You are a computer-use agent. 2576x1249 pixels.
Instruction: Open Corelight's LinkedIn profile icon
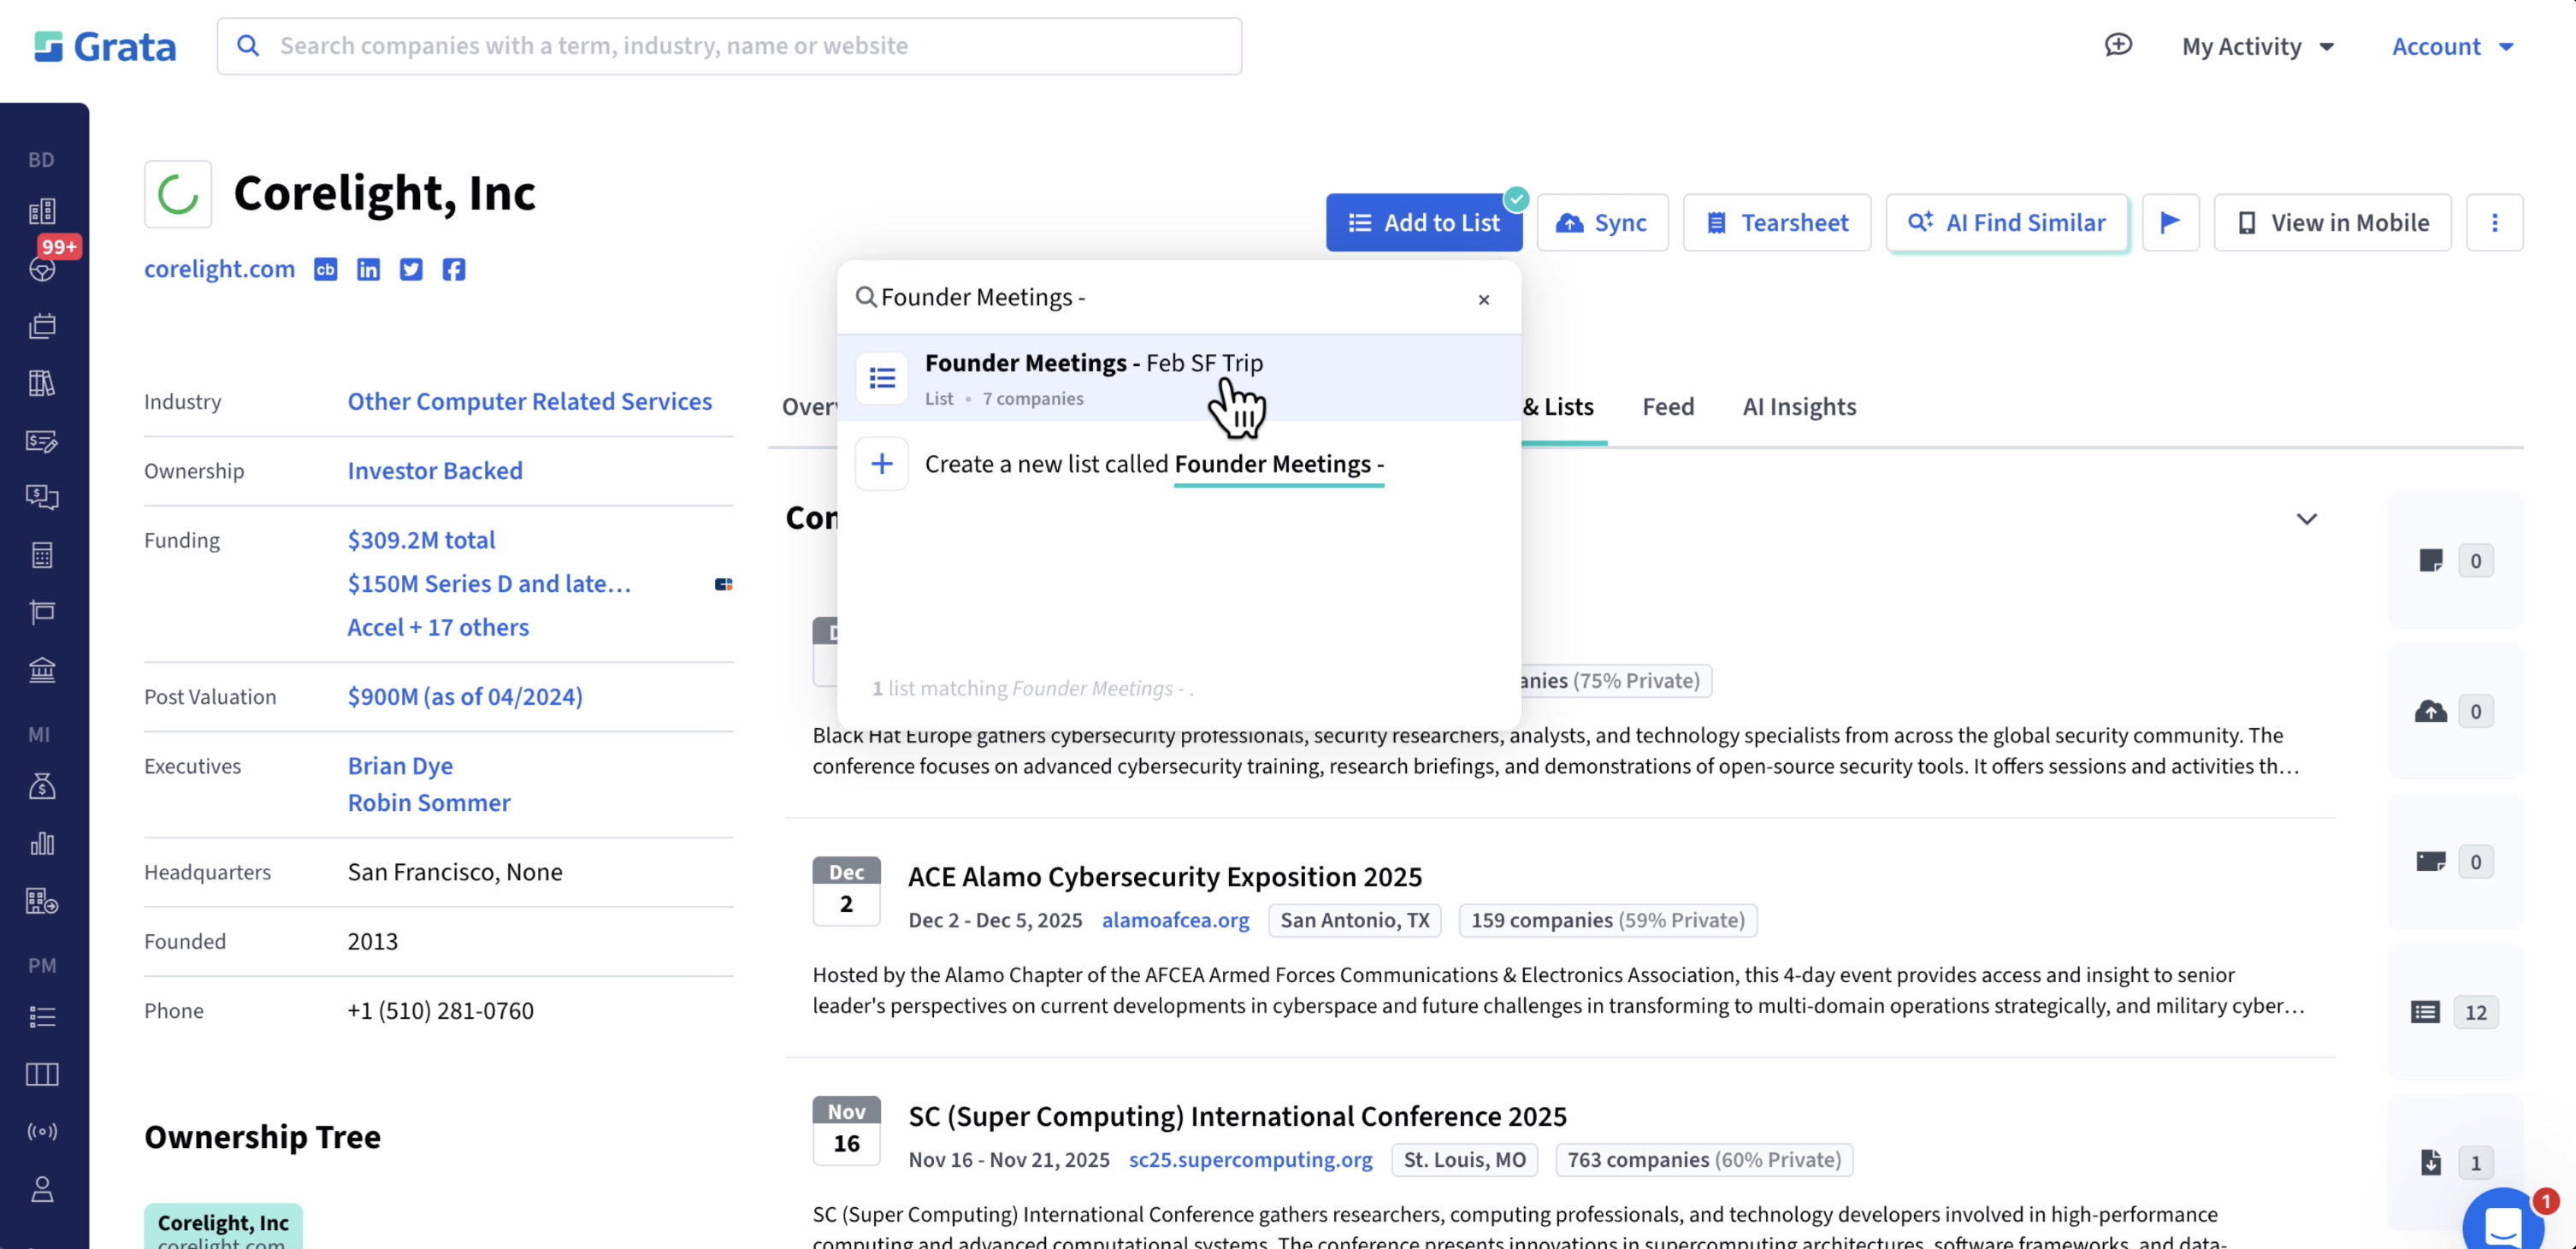pyautogui.click(x=367, y=269)
